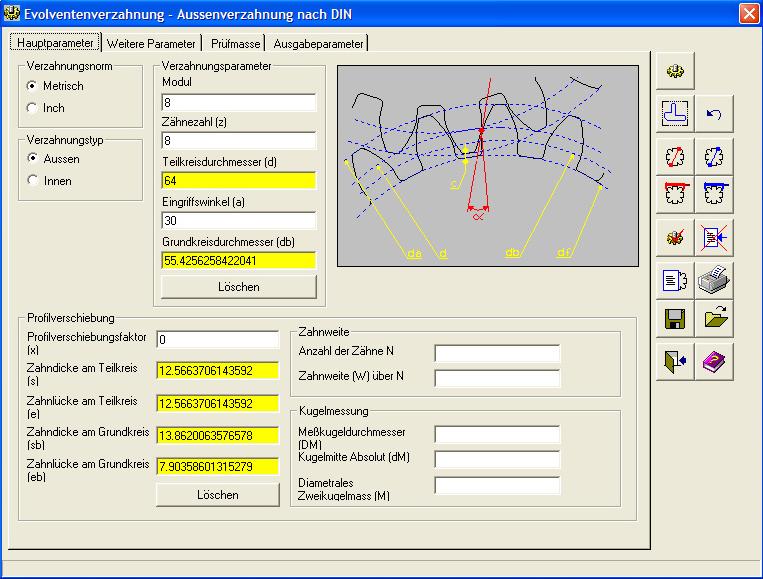
Task: Select the Aussen gear type option
Action: tap(32, 159)
